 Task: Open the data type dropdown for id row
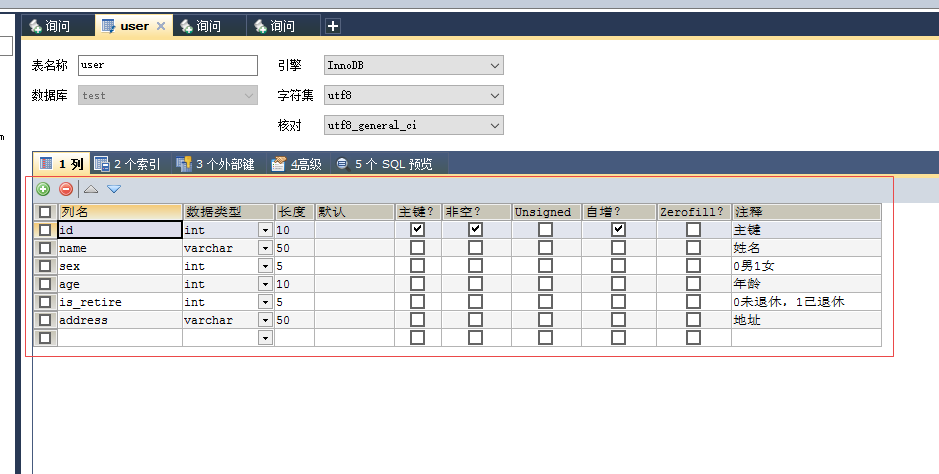(x=265, y=230)
